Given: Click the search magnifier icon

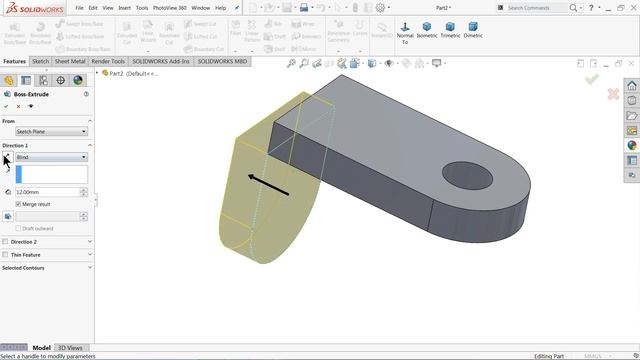Looking at the screenshot, I should [573, 8].
